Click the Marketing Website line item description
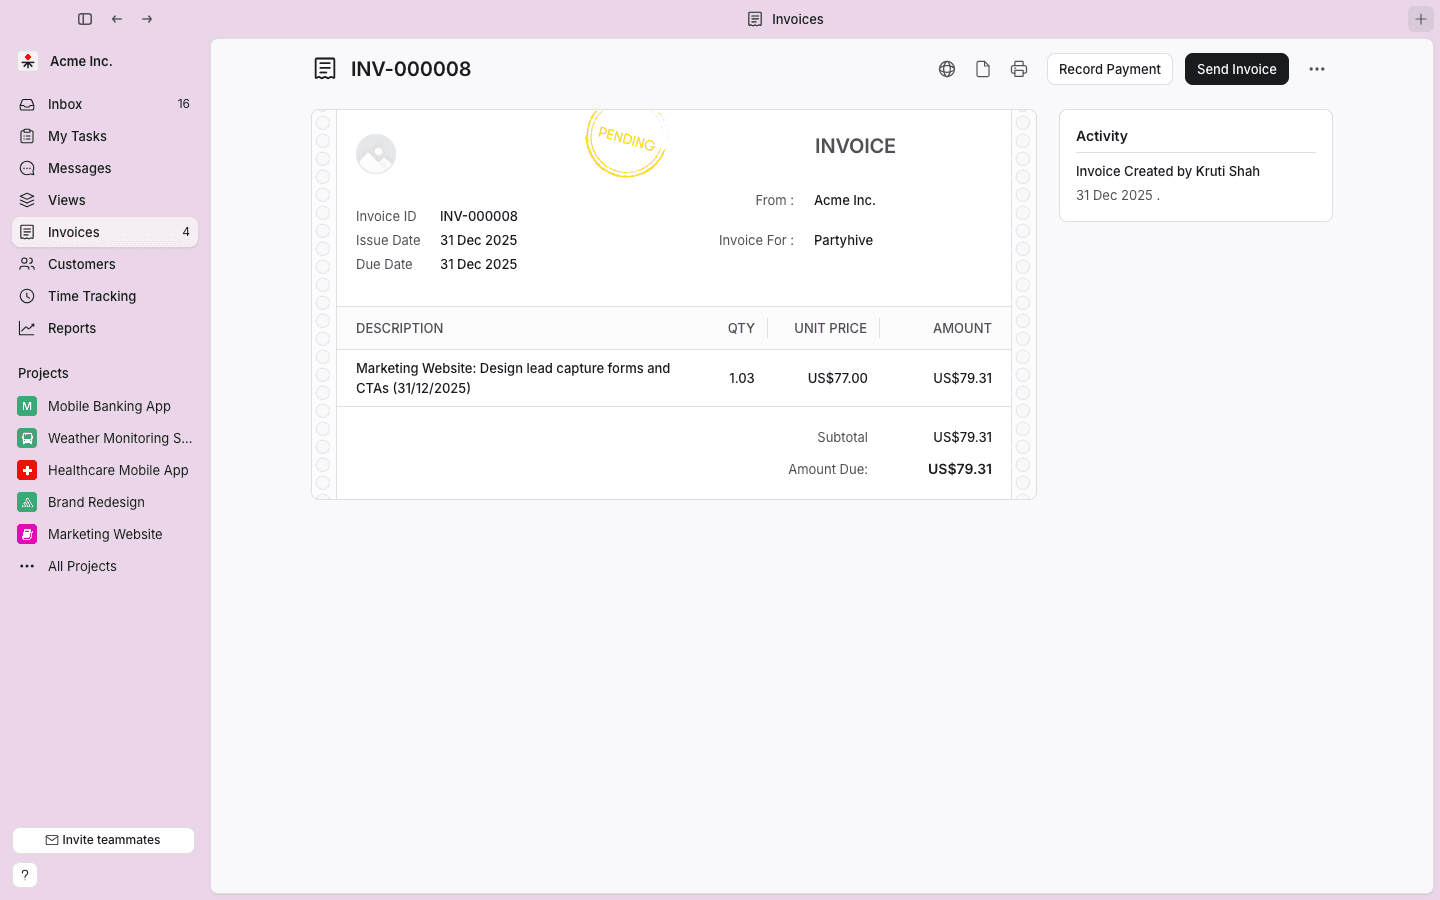Screen dimensions: 1440x900 tap(513, 378)
